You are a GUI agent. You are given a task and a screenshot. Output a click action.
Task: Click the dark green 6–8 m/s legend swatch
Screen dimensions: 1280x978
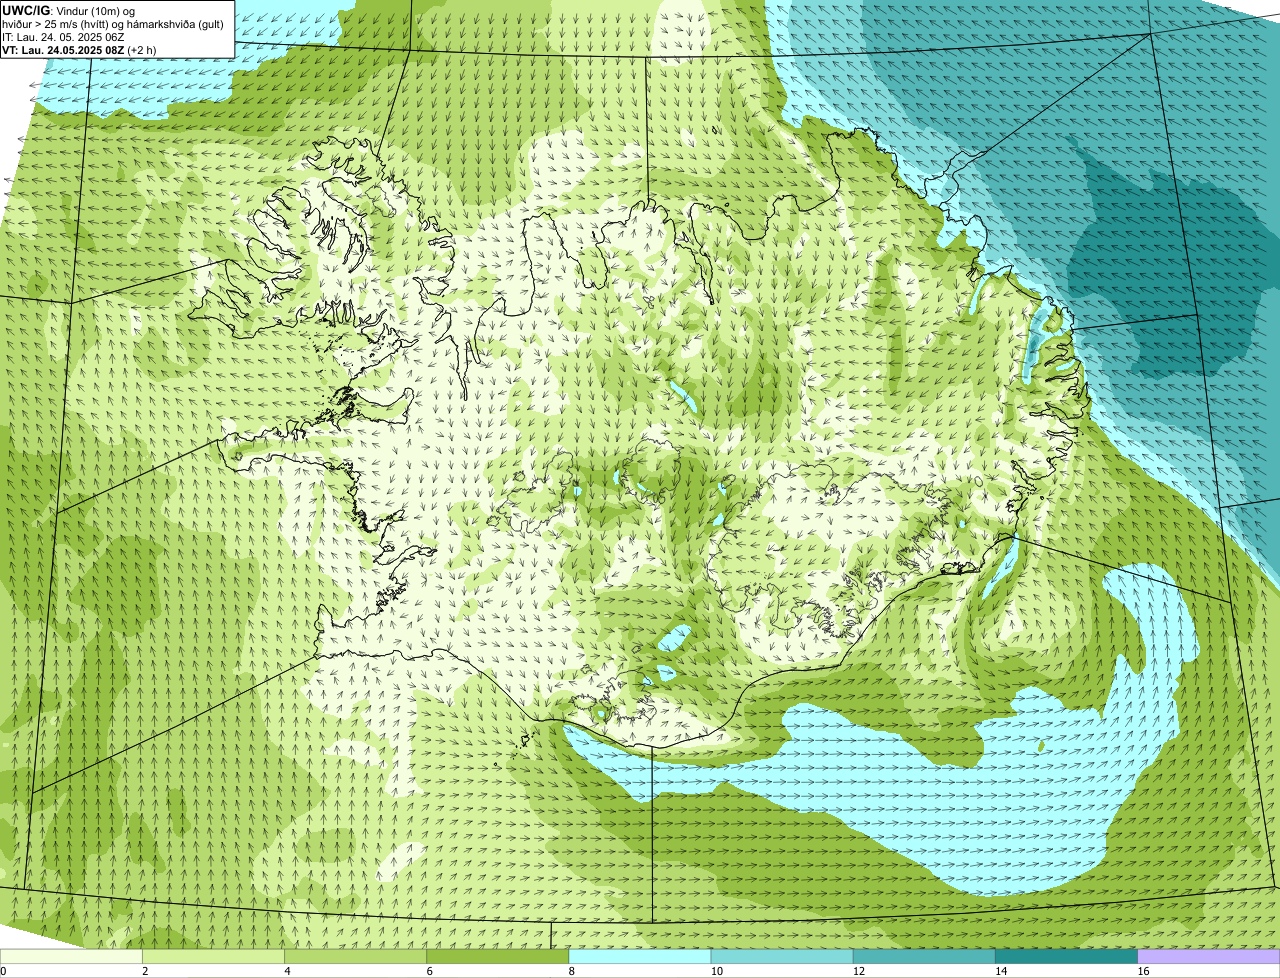(497, 957)
